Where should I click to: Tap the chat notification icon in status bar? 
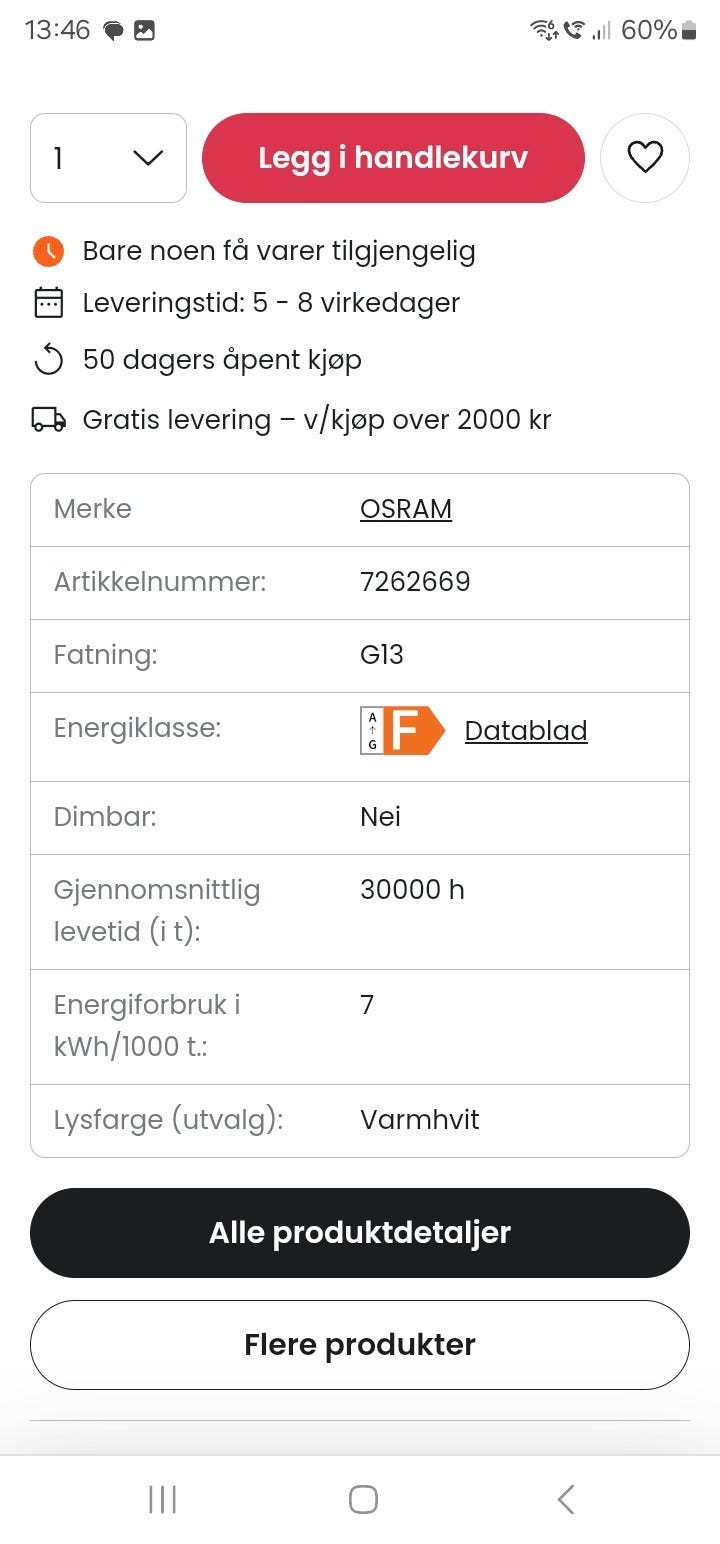pyautogui.click(x=113, y=31)
